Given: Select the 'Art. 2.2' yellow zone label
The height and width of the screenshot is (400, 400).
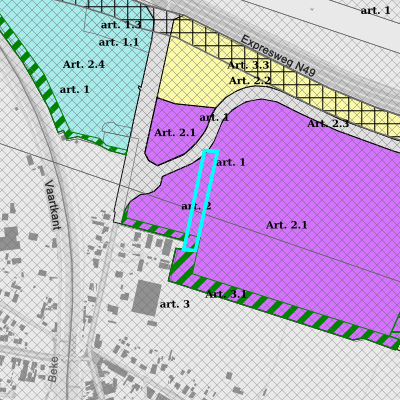Looking at the screenshot, I should click(x=250, y=80).
